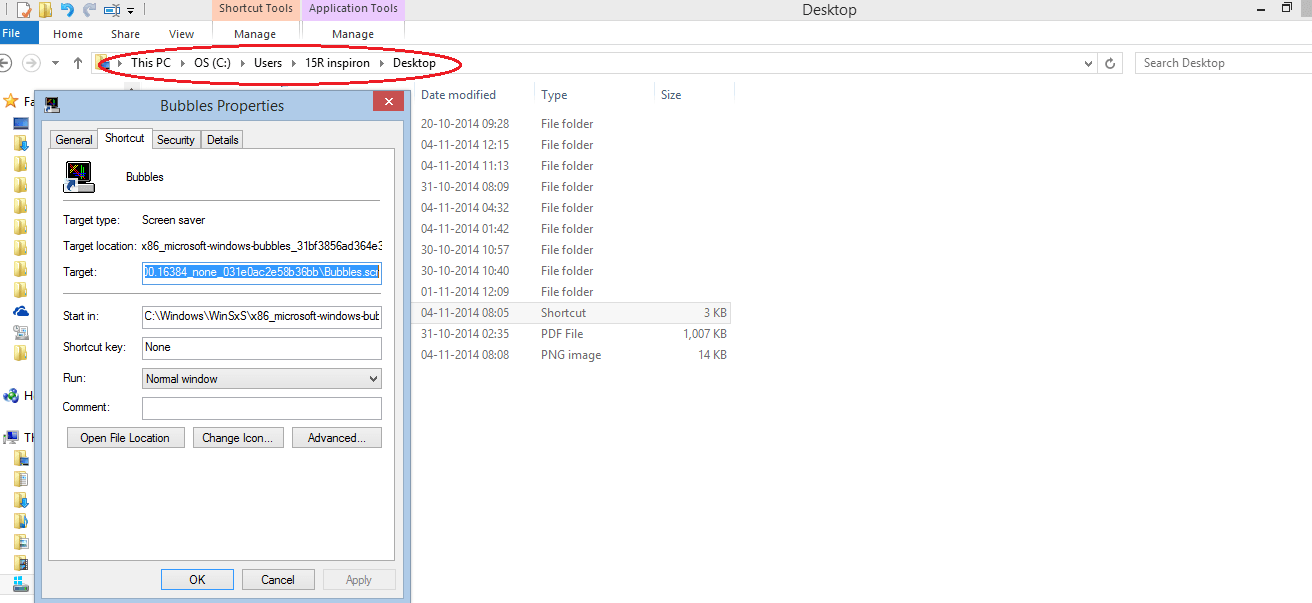The image size is (1312, 603).
Task: Click the blue Undo arrow icon
Action: tap(67, 10)
